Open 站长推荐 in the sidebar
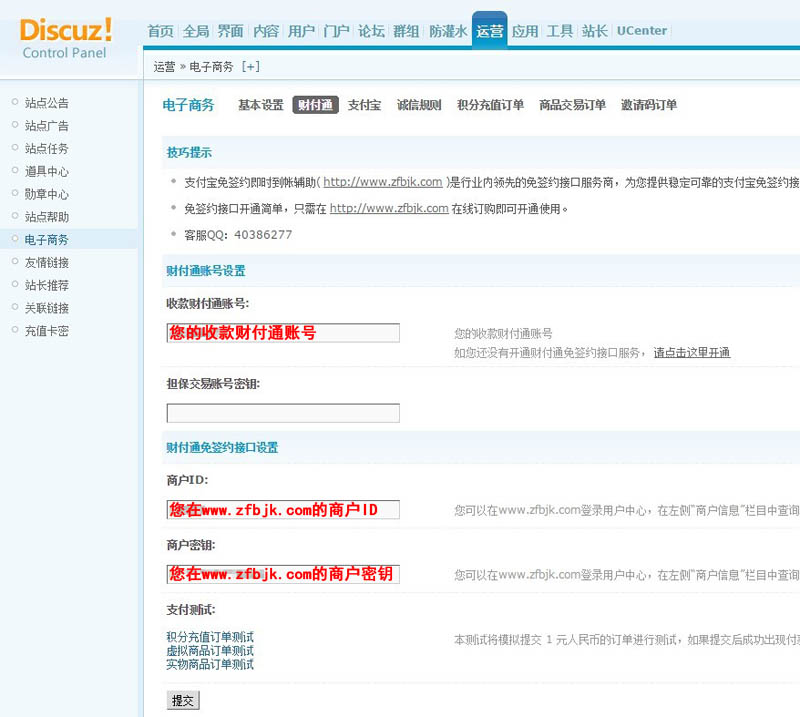Screen dimensions: 800x717 click(x=46, y=285)
